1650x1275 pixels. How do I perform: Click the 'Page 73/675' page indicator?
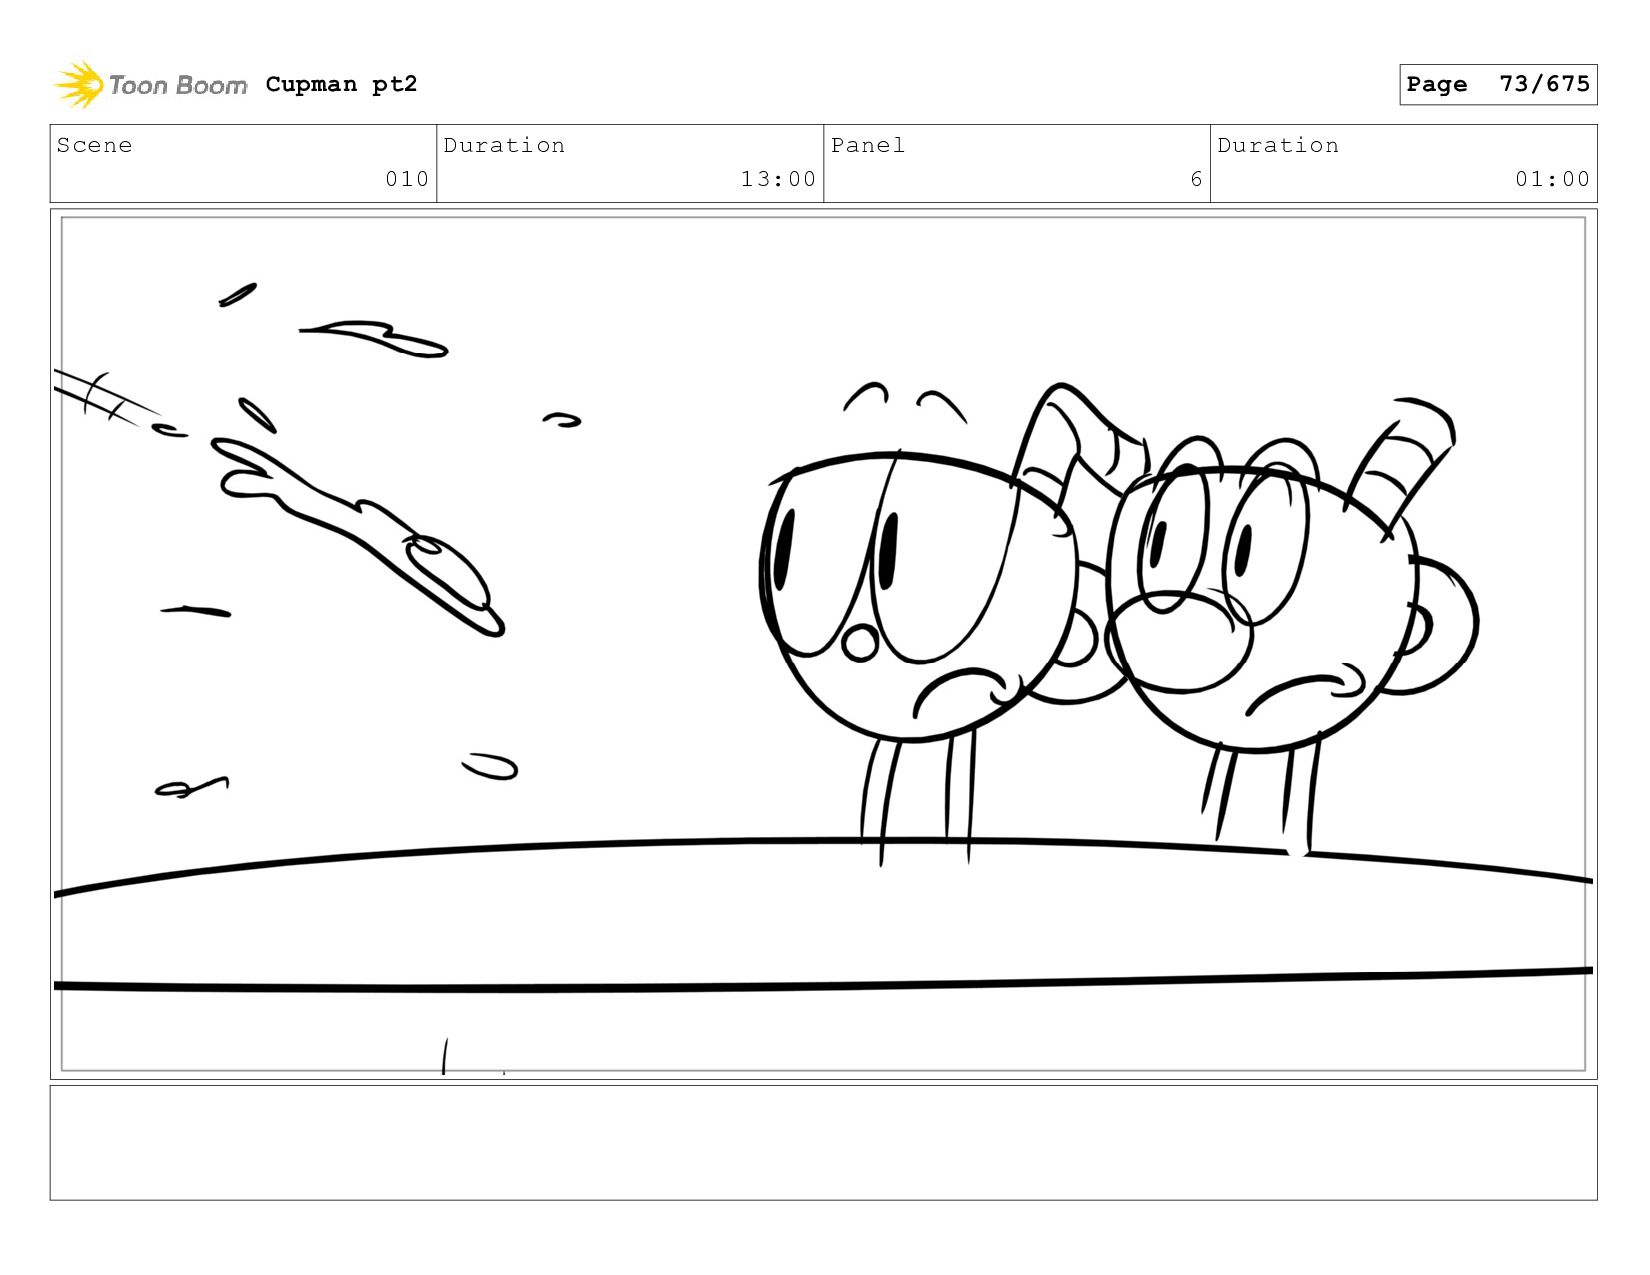click(1498, 84)
